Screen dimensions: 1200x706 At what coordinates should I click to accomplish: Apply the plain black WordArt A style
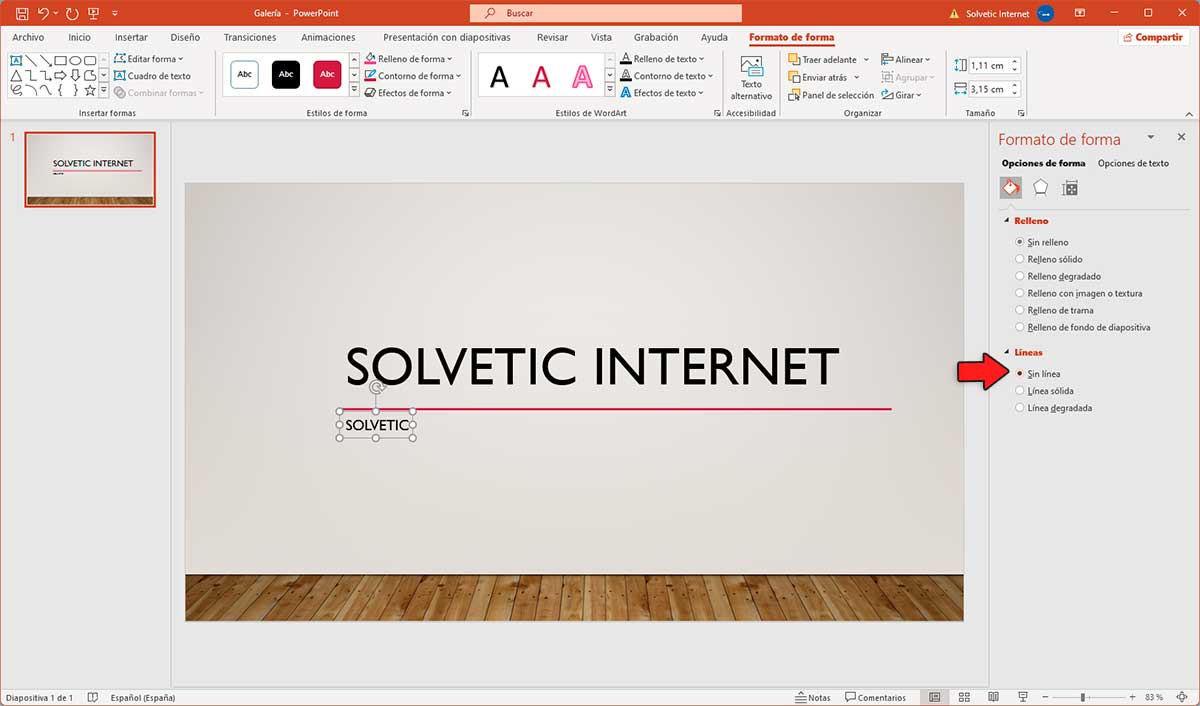[499, 76]
